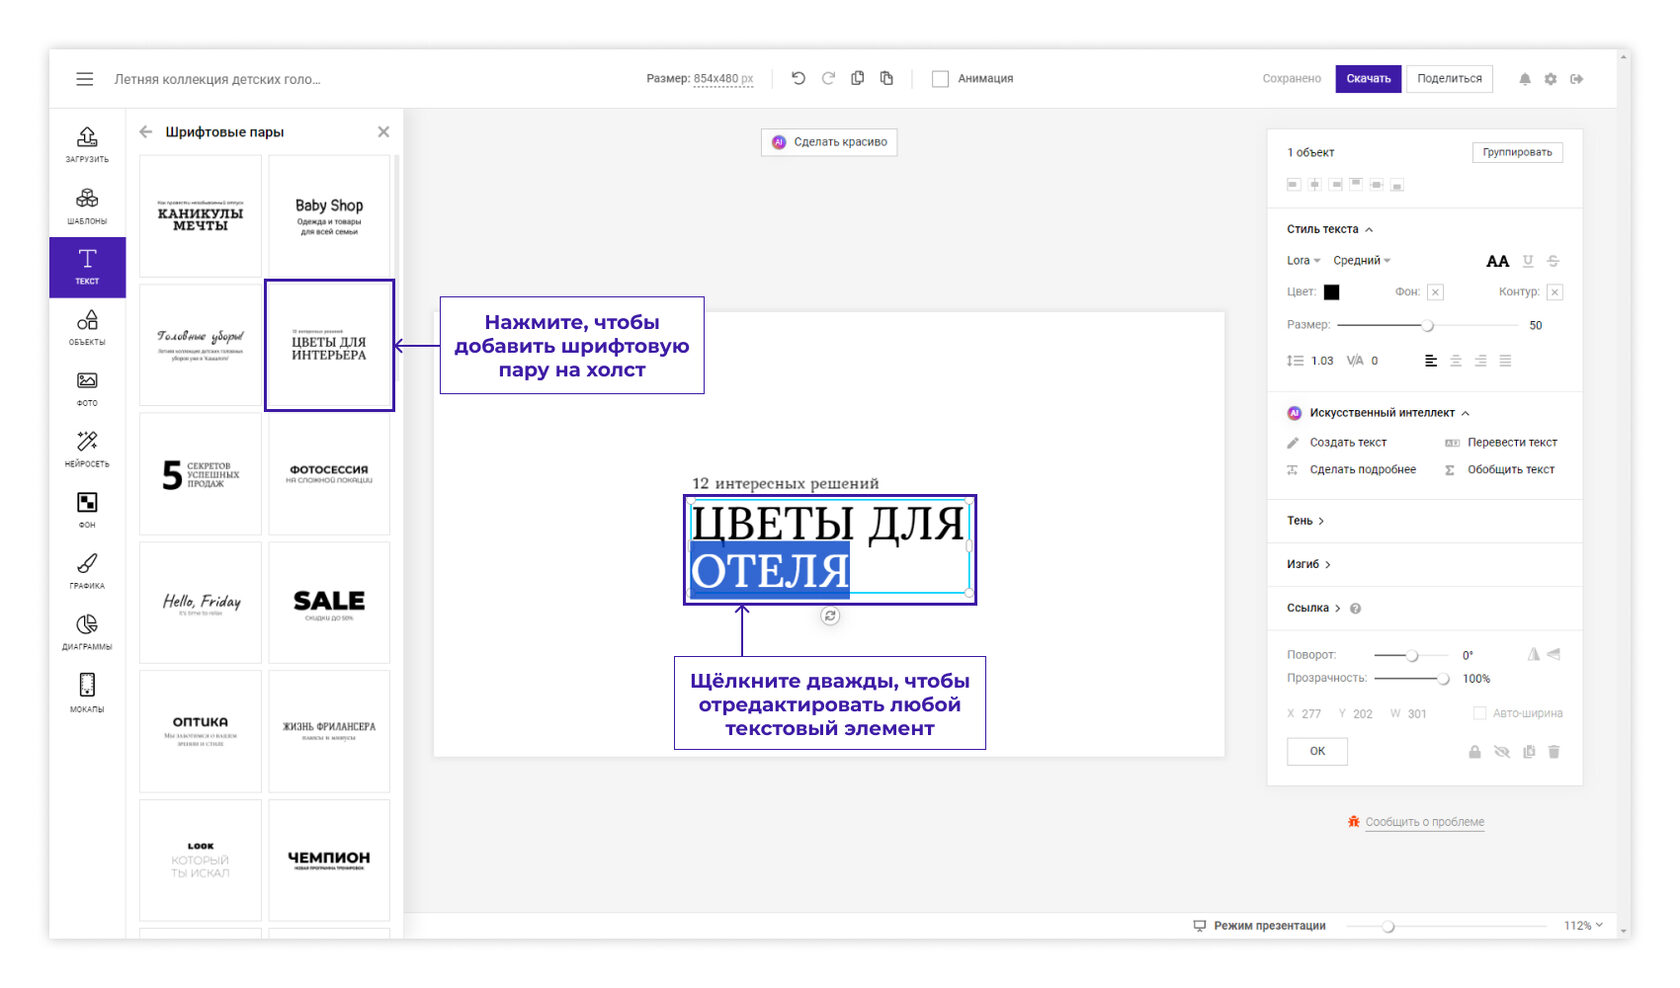This screenshot has width=1680, height=988.
Task: Click the logout icon in the header
Action: tap(1577, 79)
